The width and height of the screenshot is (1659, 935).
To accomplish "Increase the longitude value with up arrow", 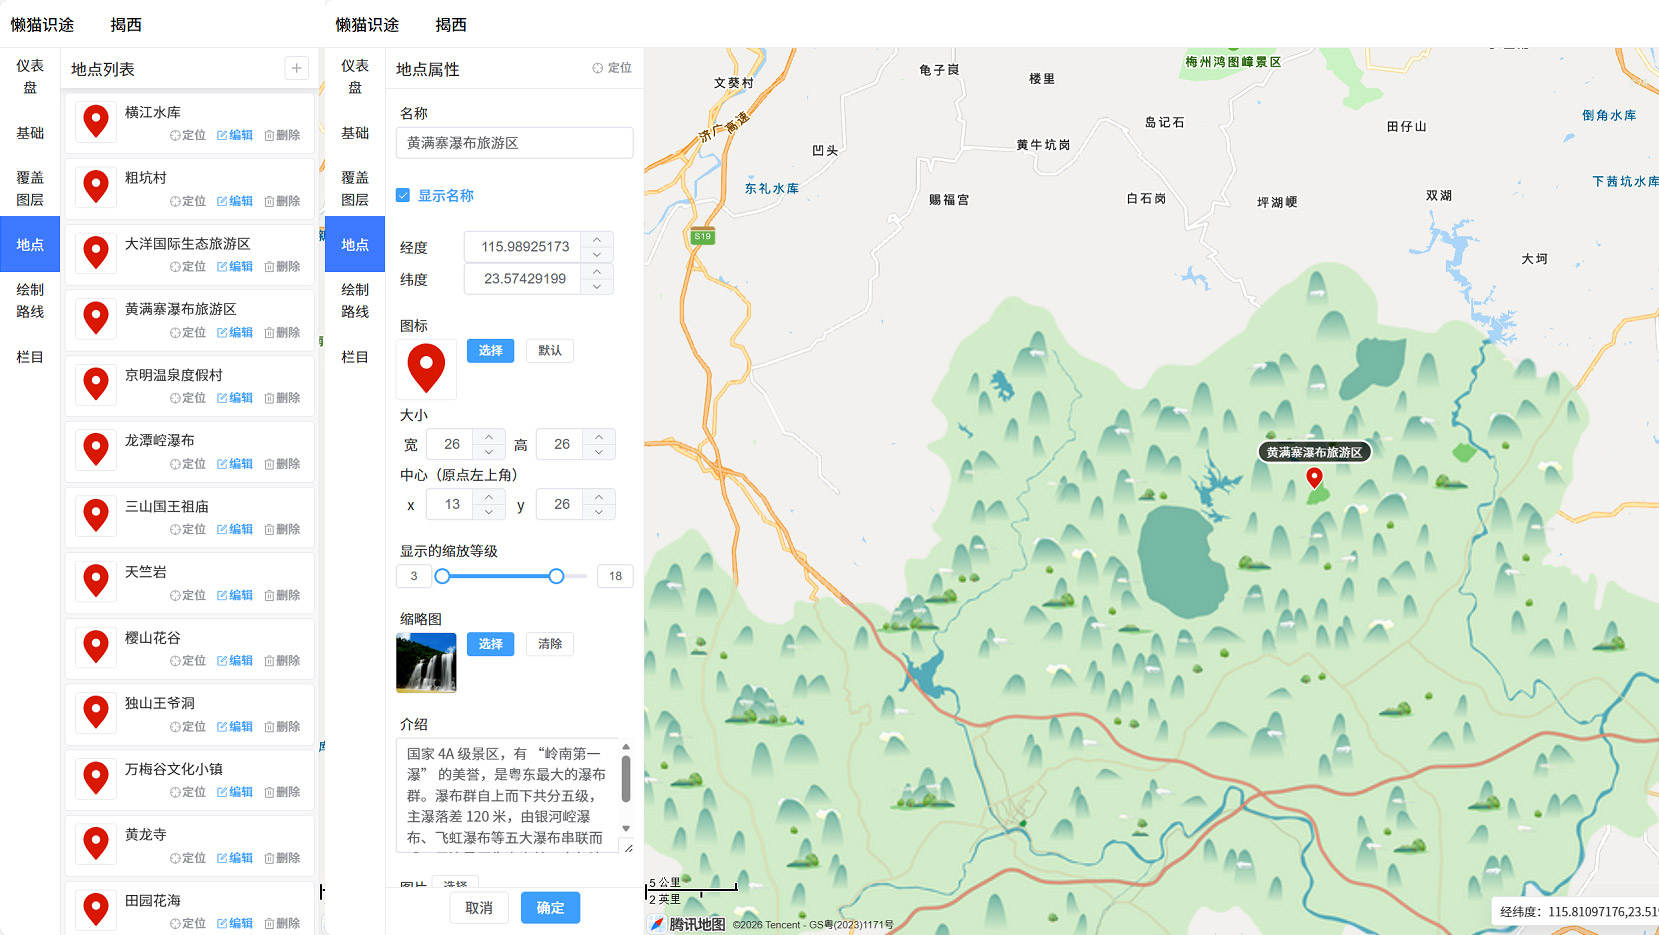I will tap(597, 240).
